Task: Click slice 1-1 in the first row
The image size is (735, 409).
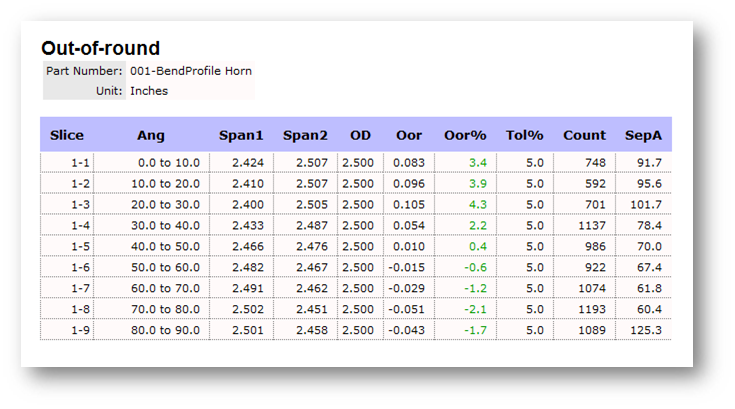Action: click(x=81, y=162)
